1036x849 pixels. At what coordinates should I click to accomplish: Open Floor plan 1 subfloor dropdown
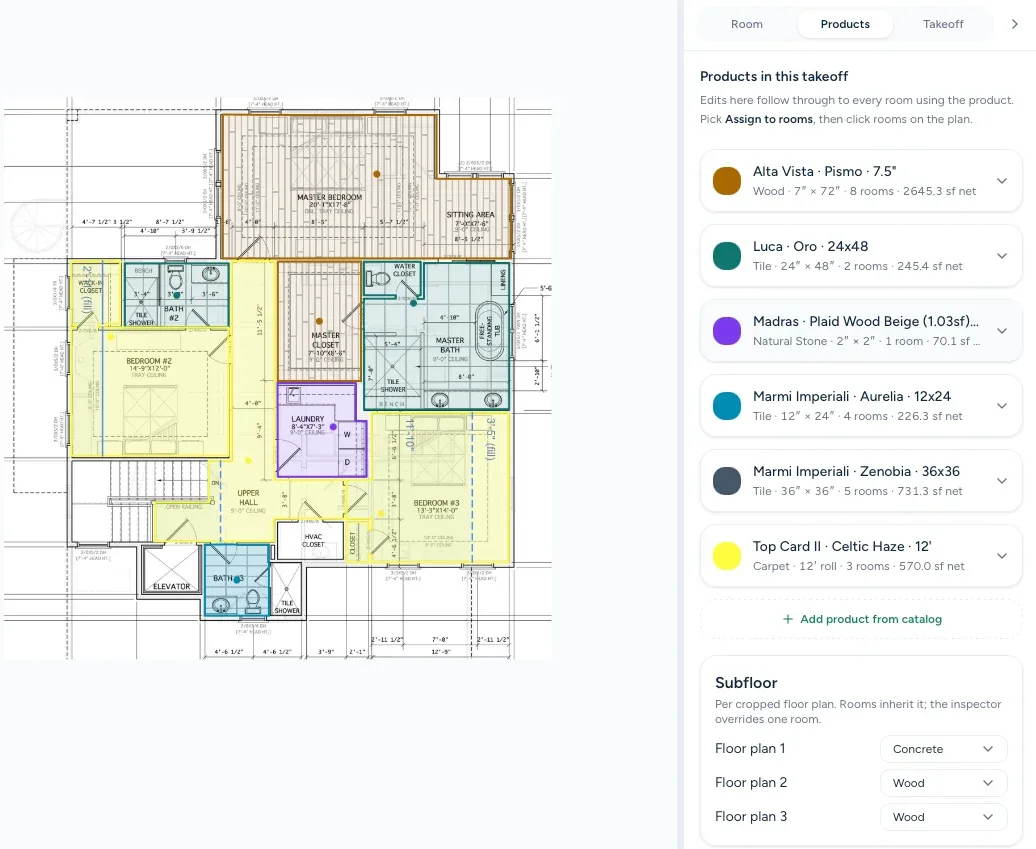943,749
